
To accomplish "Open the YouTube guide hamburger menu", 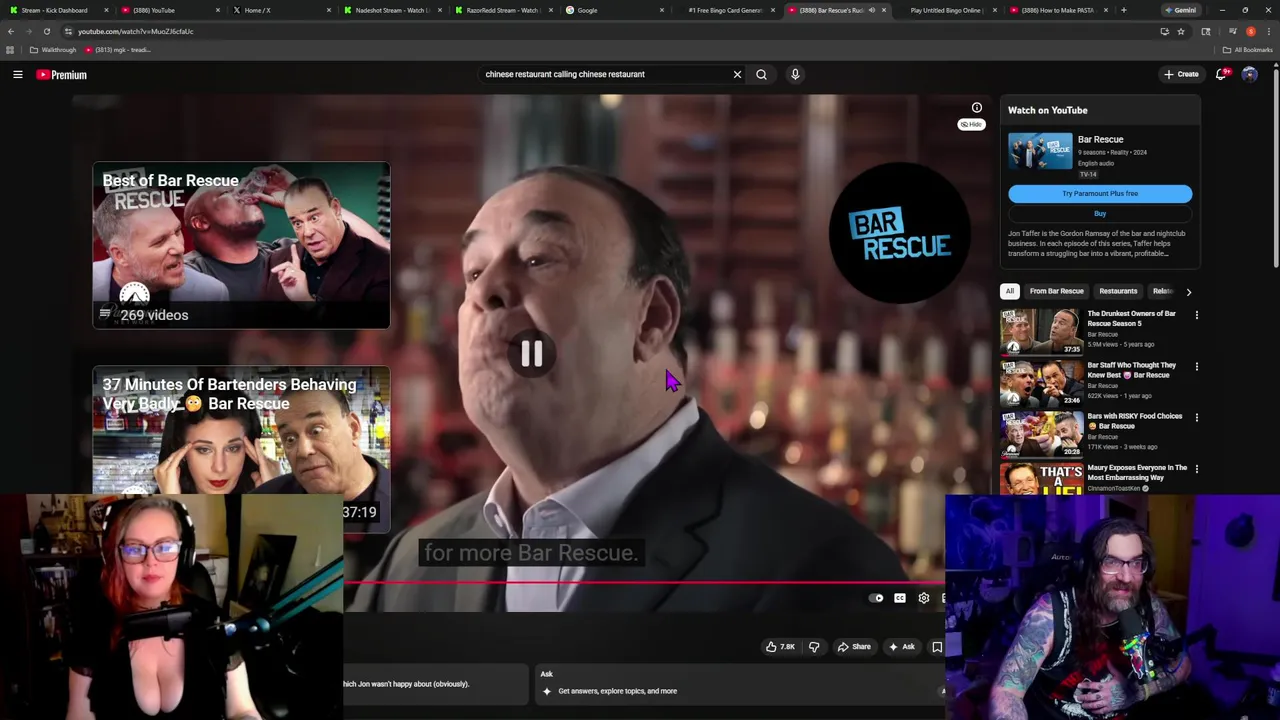I will [x=18, y=74].
